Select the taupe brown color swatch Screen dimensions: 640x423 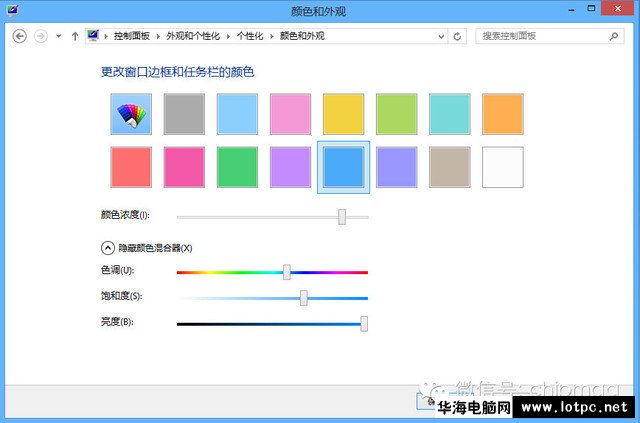[449, 167]
